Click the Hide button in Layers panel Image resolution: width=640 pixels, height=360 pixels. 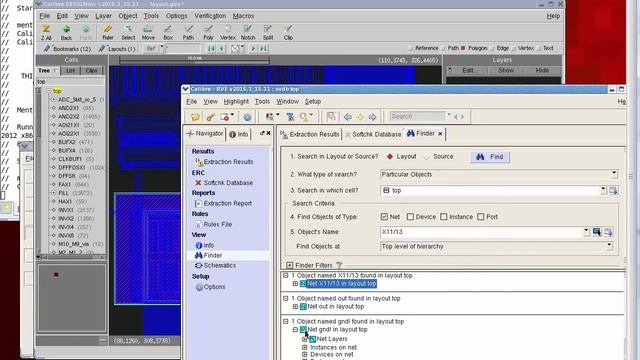point(542,71)
